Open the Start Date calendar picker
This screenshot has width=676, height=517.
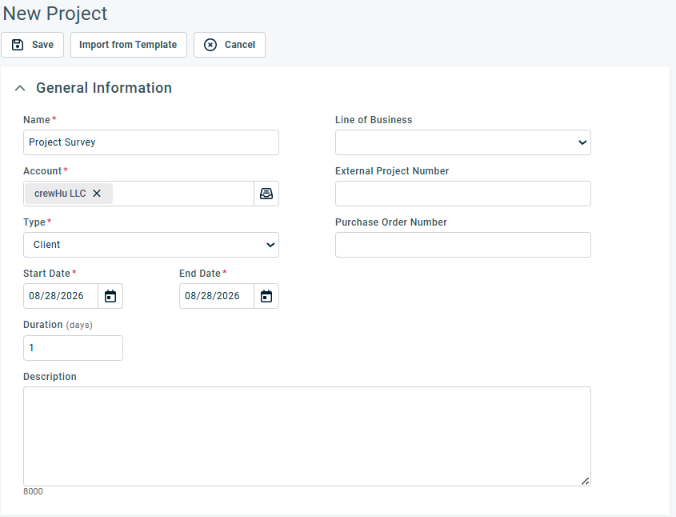110,296
